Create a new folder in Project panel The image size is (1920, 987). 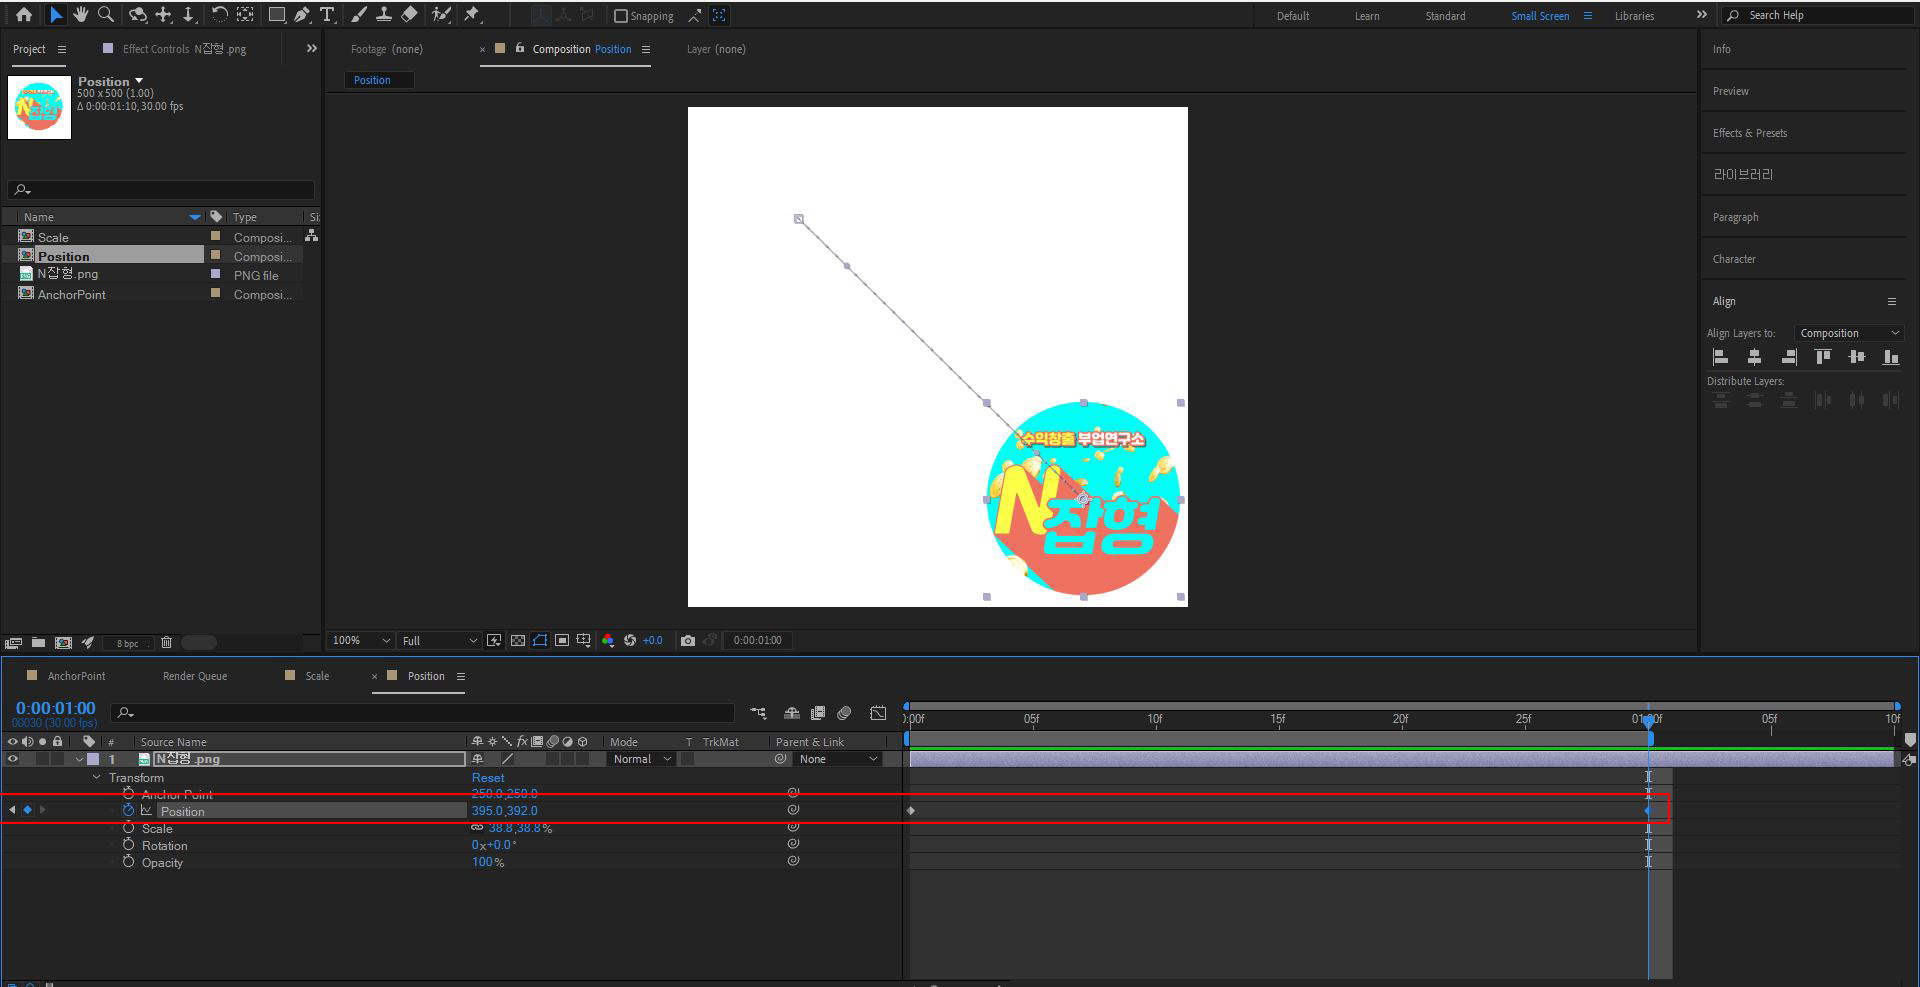[38, 643]
